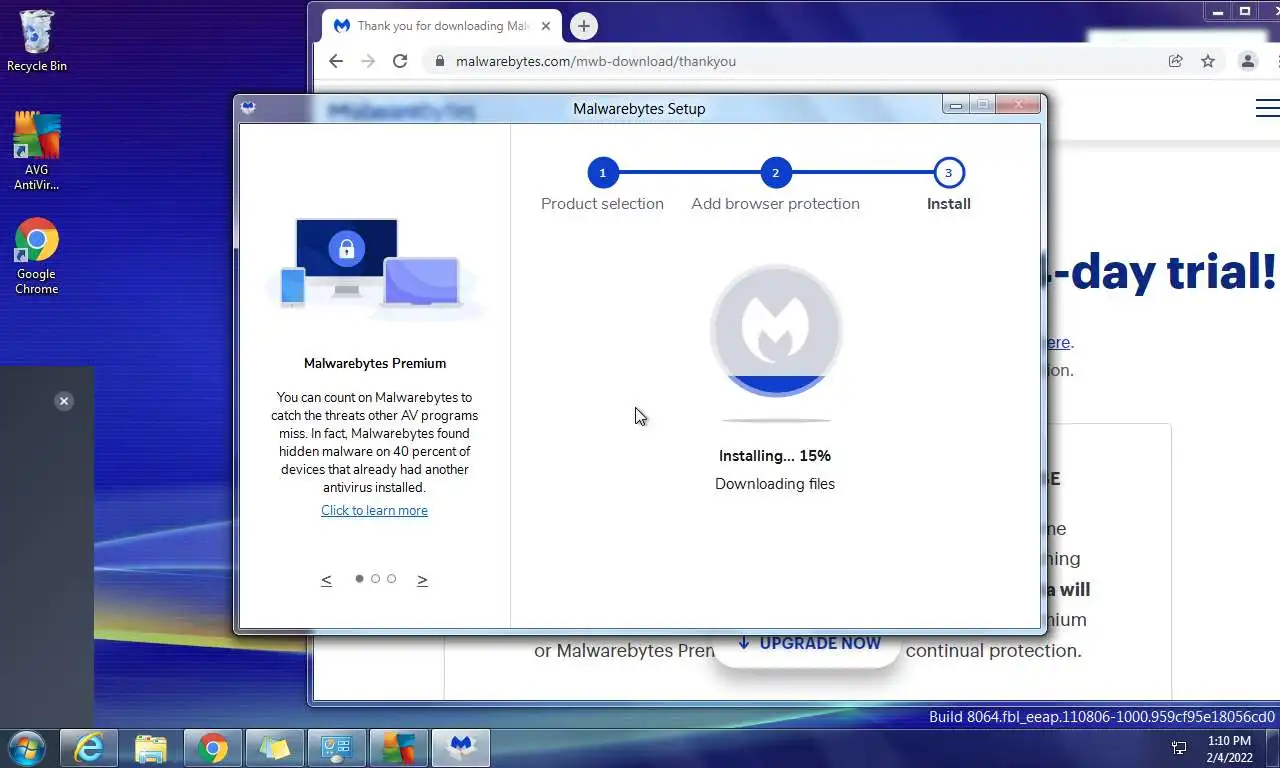This screenshot has width=1280, height=768.
Task: Click the 'Add browser protection' step label
Action: coord(775,204)
